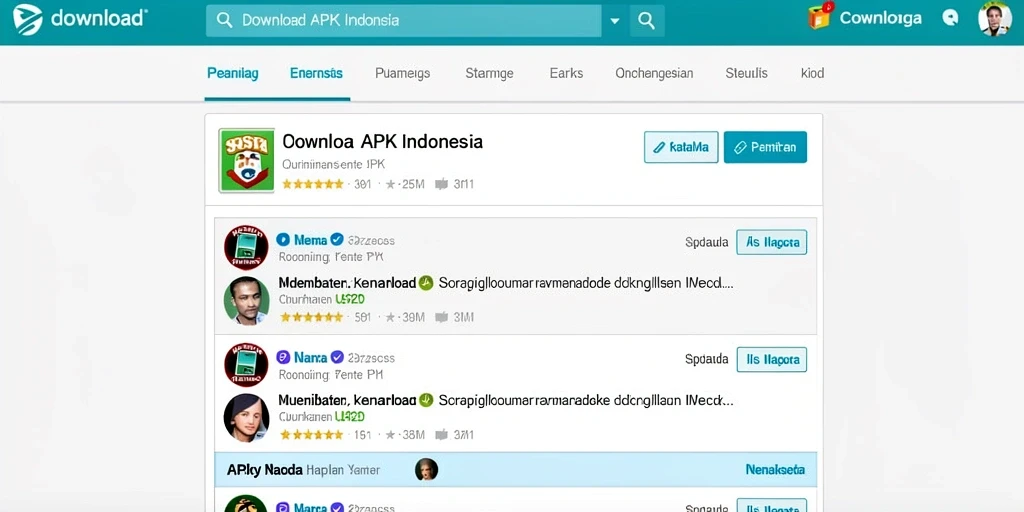Open the Oownloa APK Indonesia title

point(382,141)
